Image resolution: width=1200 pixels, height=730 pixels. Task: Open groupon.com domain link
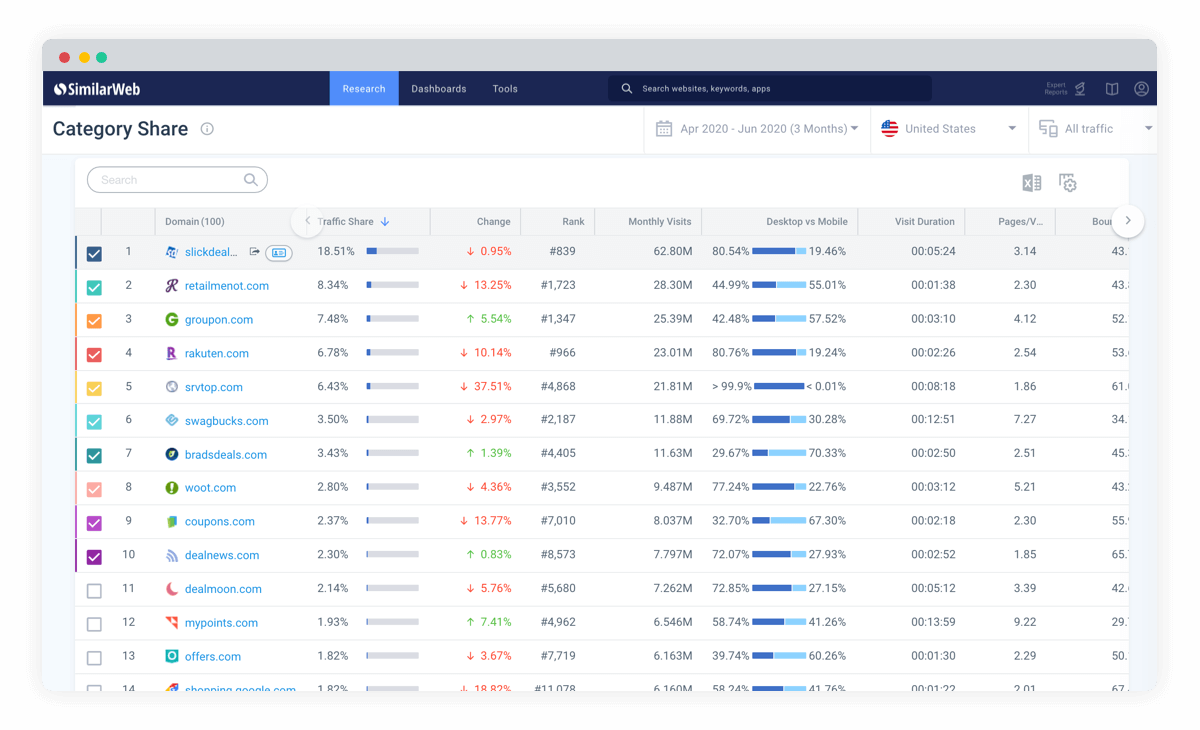(x=219, y=320)
